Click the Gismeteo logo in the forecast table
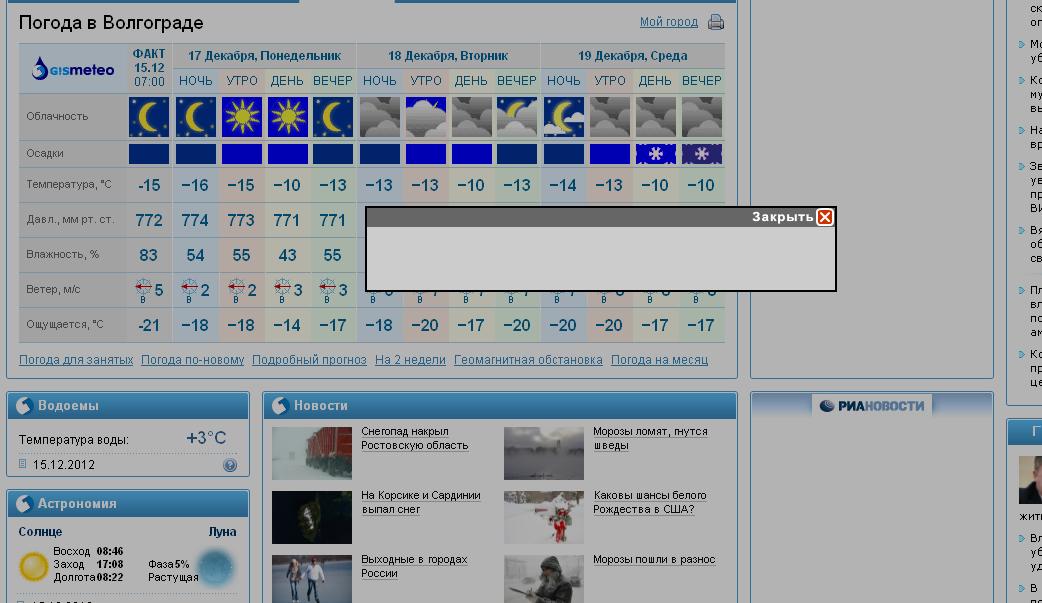 (73, 70)
